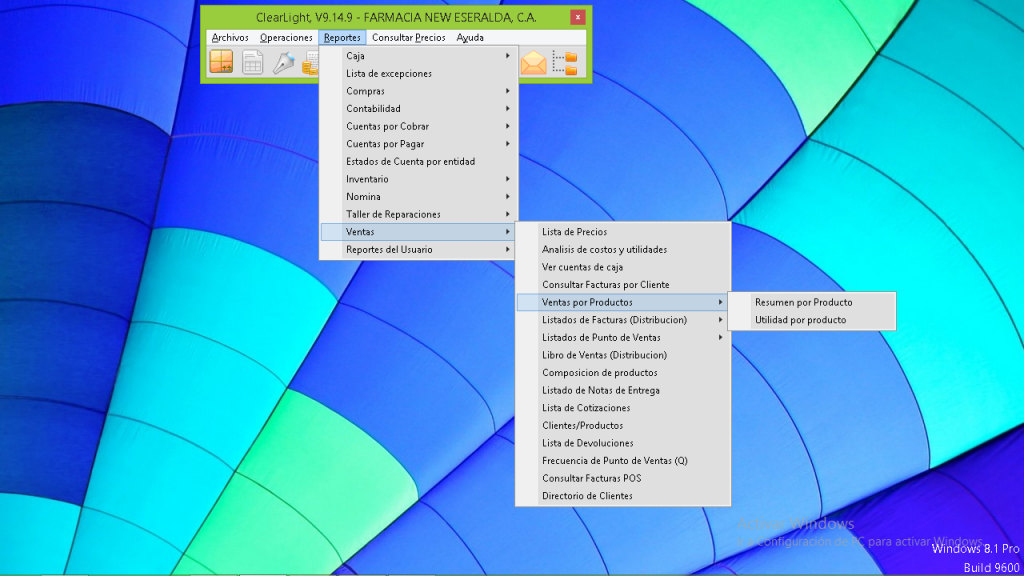Open the Consultar Precios menu
1024x576 pixels.
click(409, 38)
